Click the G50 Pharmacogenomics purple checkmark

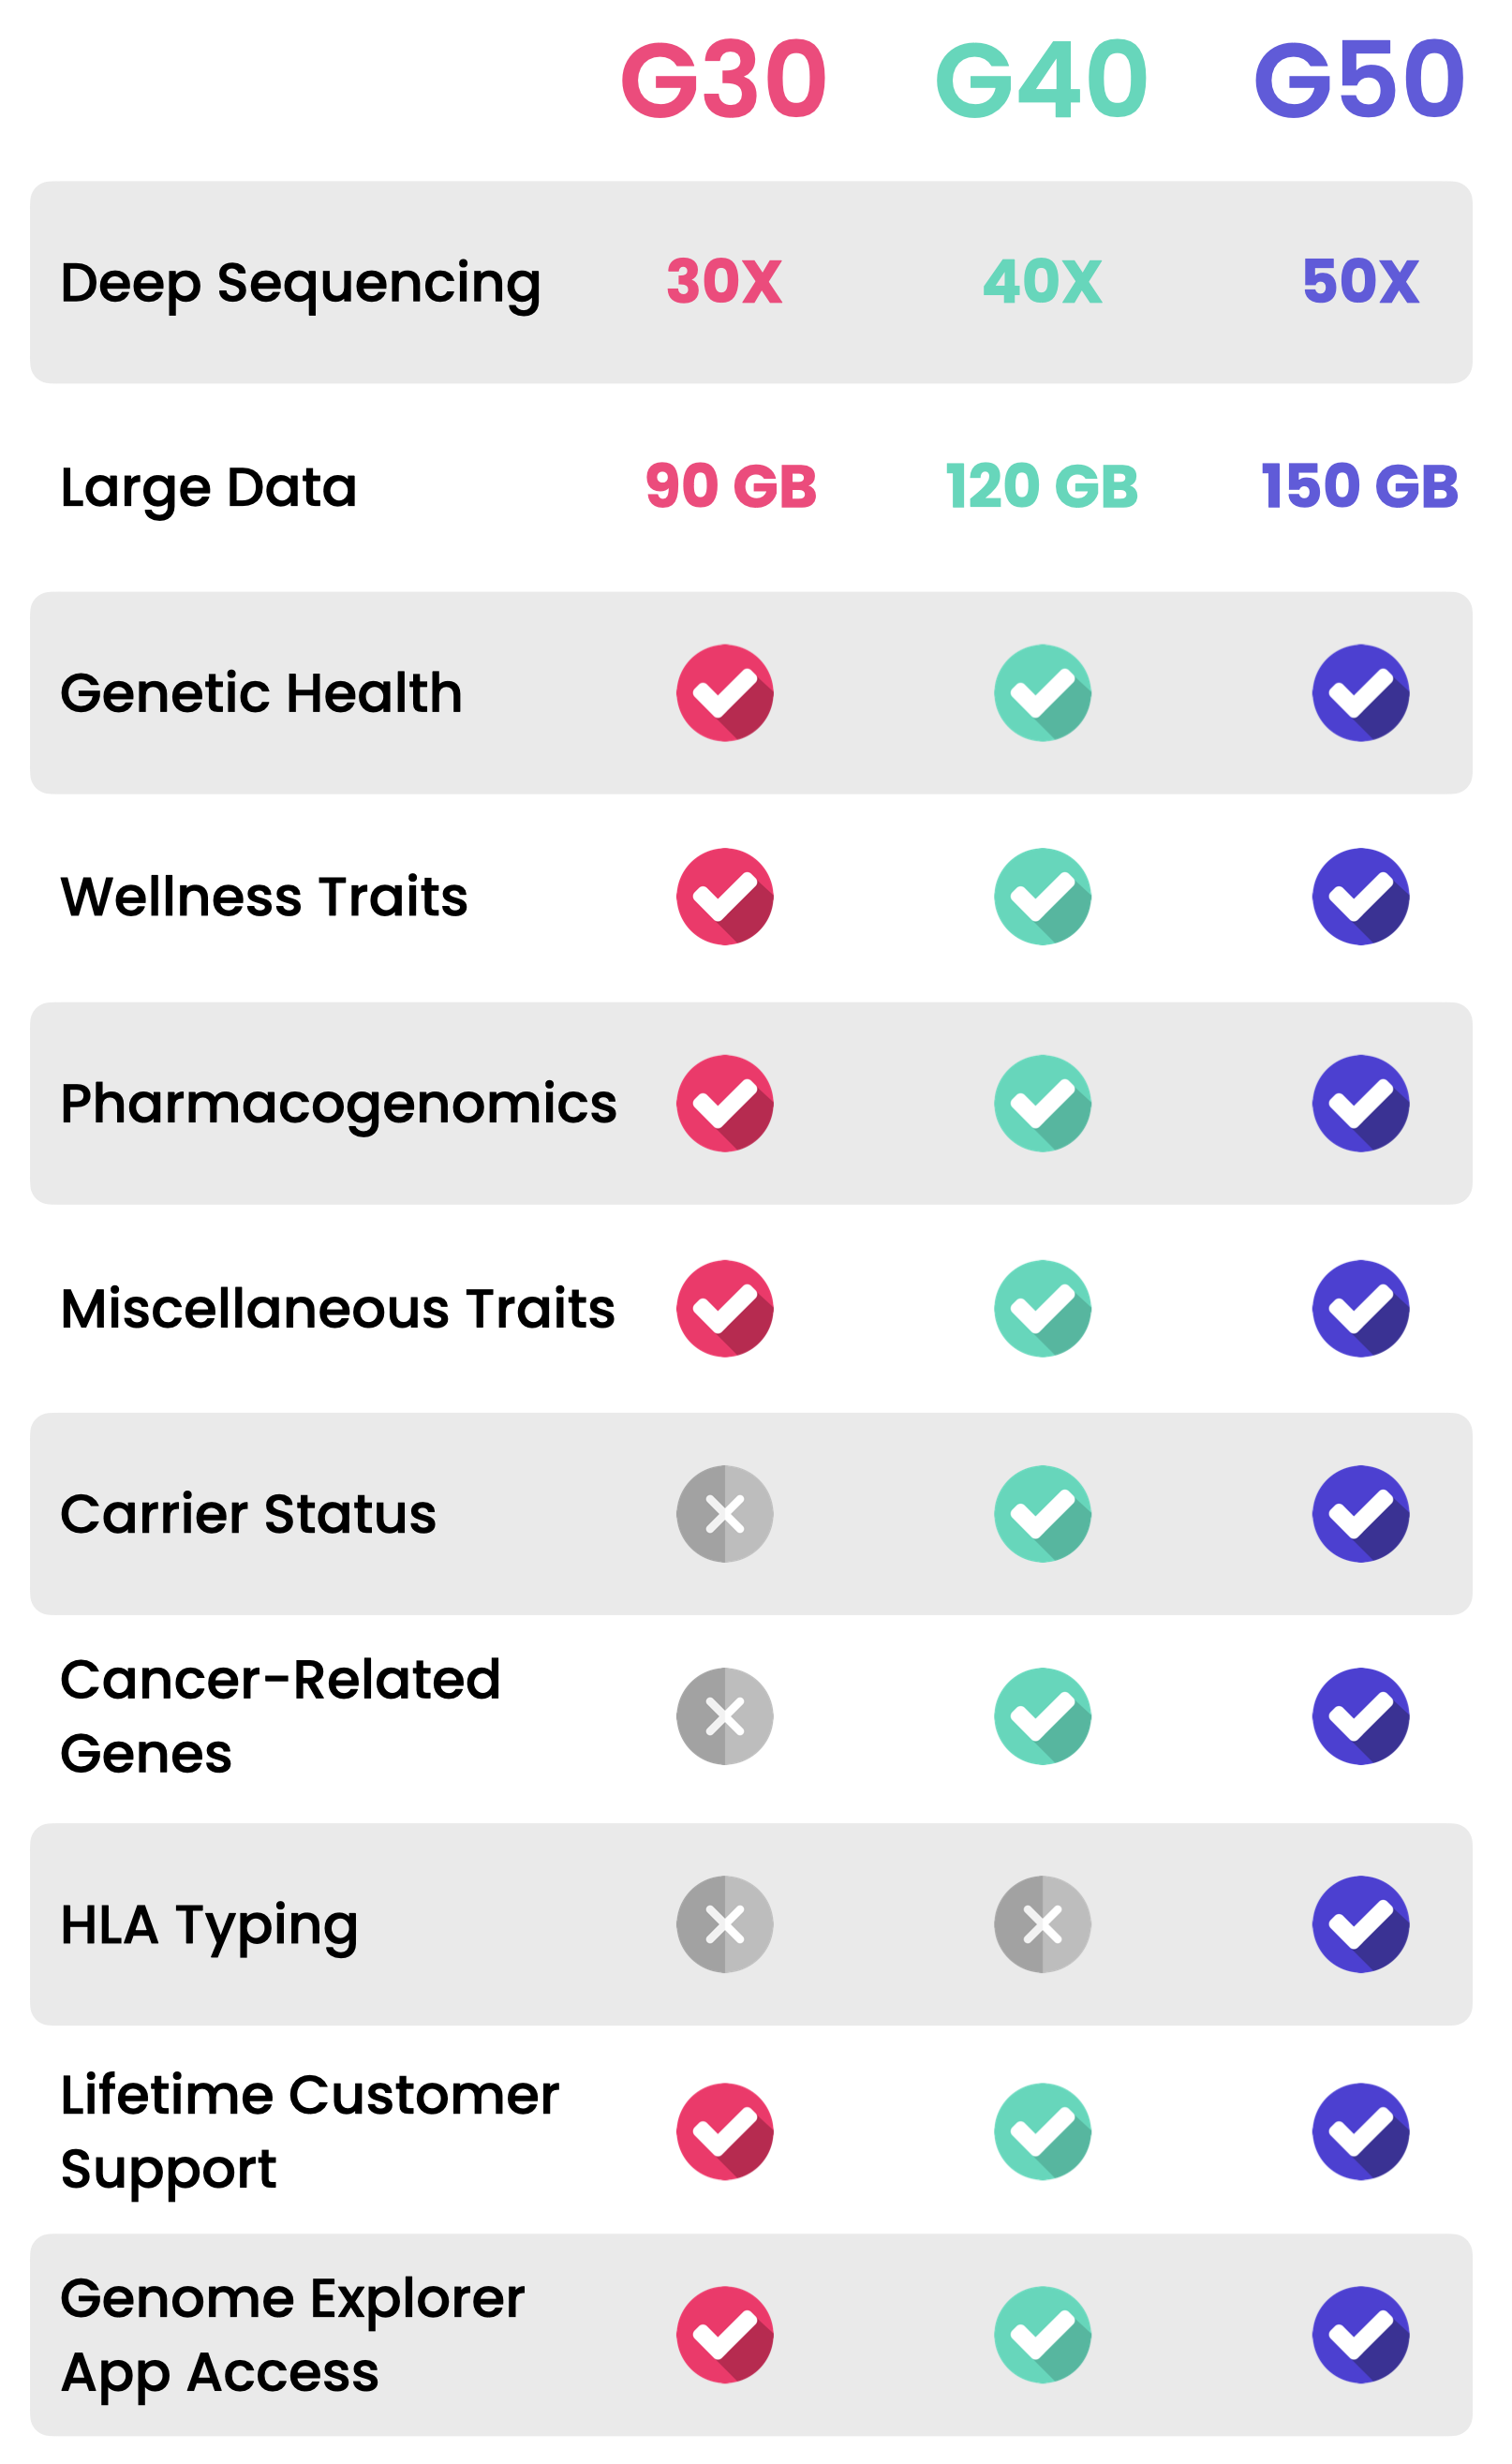coord(1361,1104)
